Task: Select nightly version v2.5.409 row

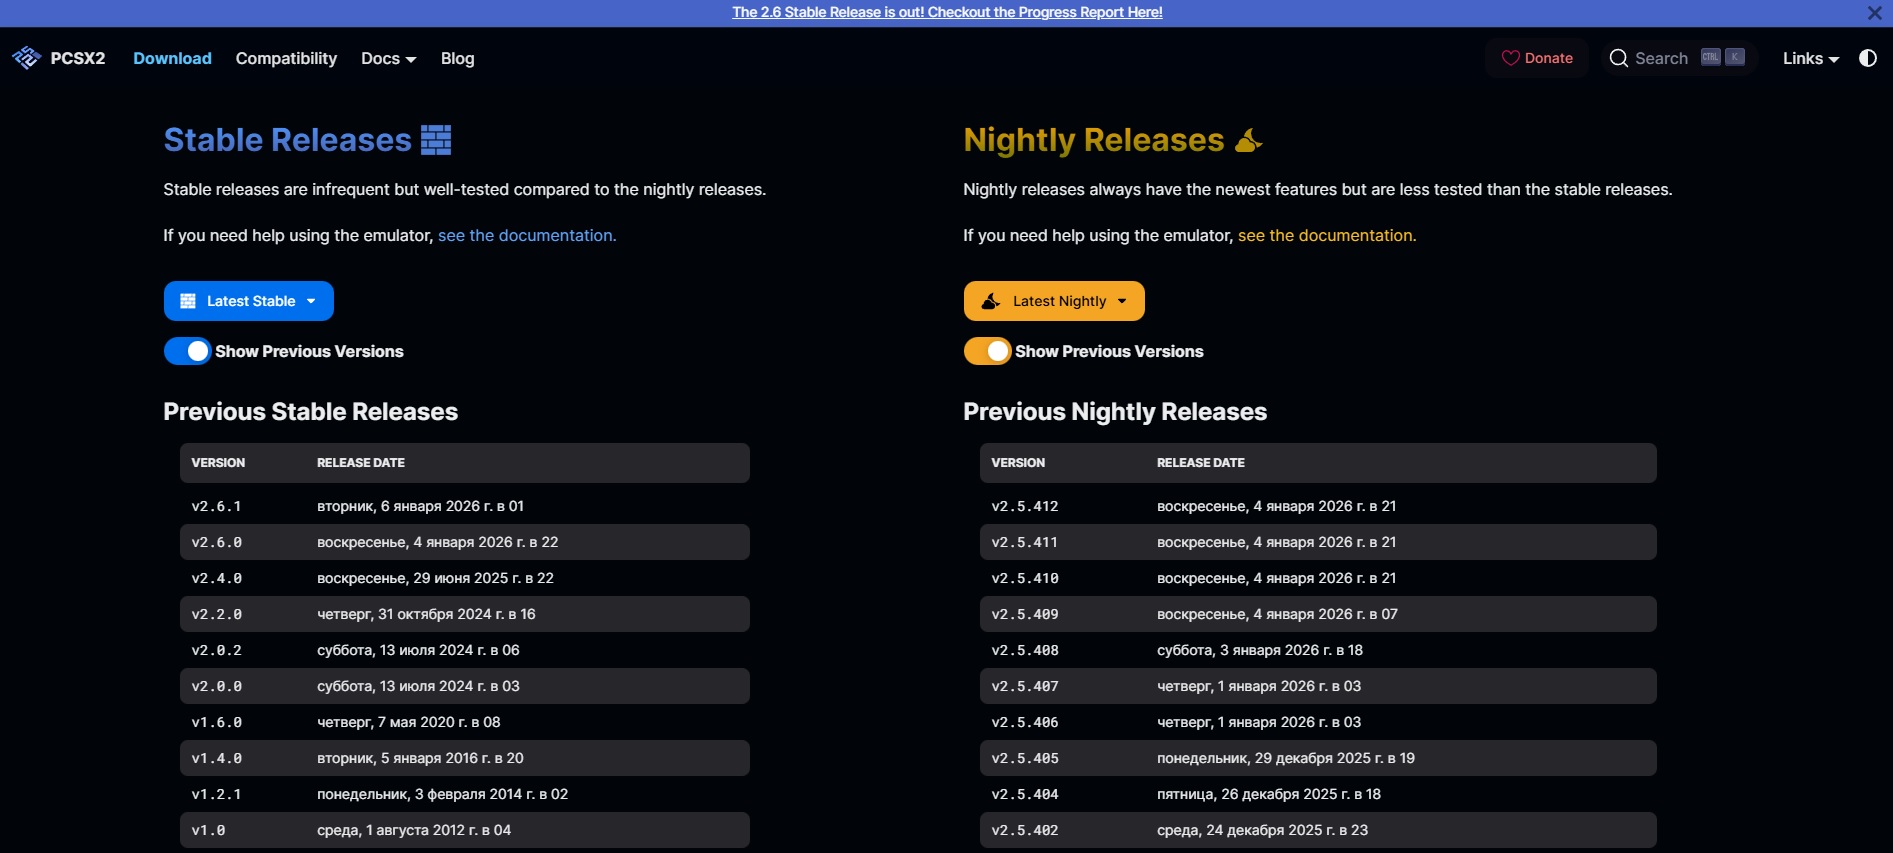Action: tap(1318, 614)
